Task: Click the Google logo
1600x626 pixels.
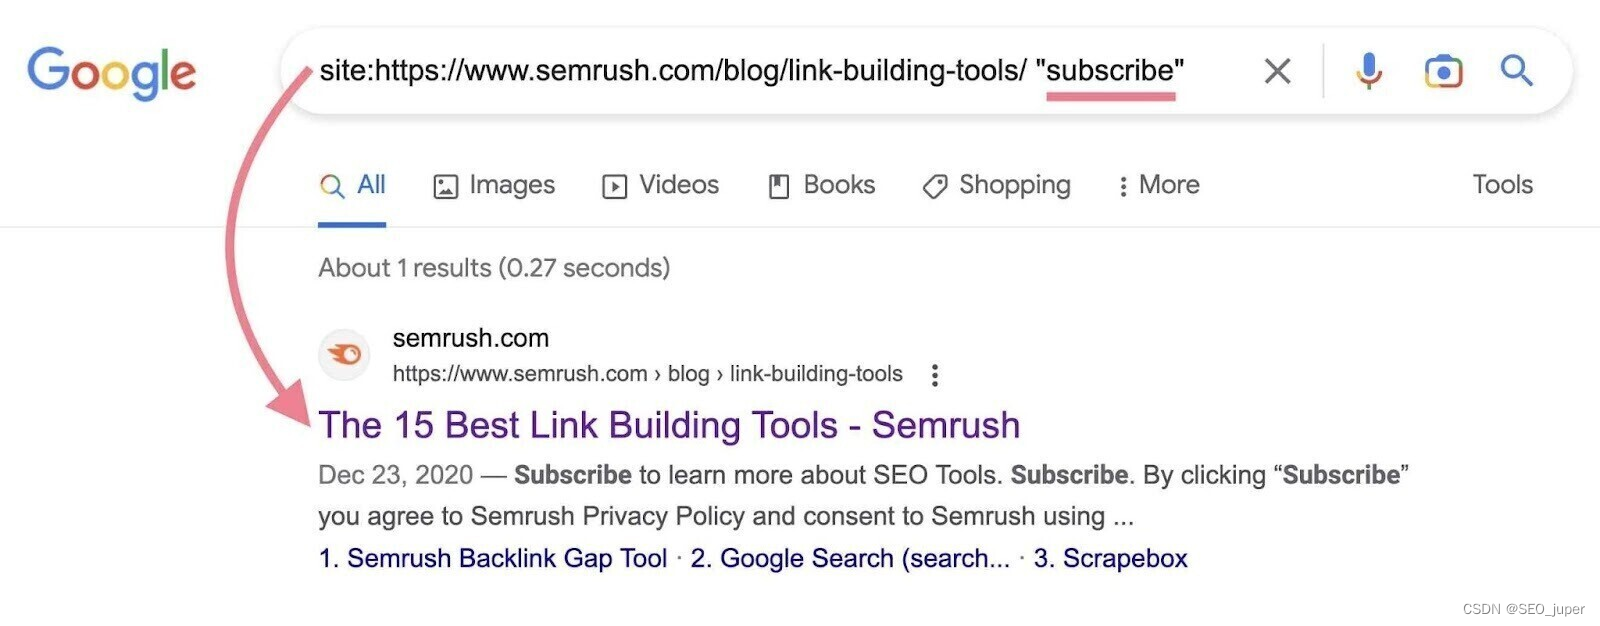Action: click(111, 72)
